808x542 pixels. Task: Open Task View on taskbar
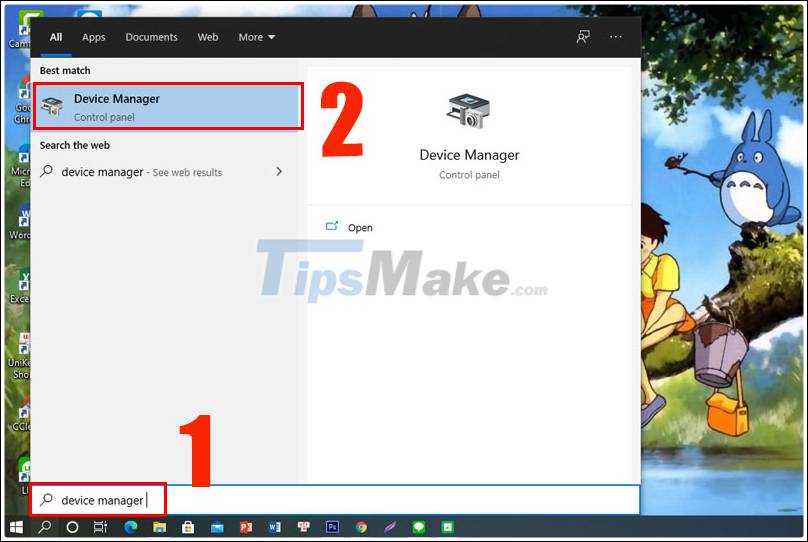pyautogui.click(x=100, y=527)
